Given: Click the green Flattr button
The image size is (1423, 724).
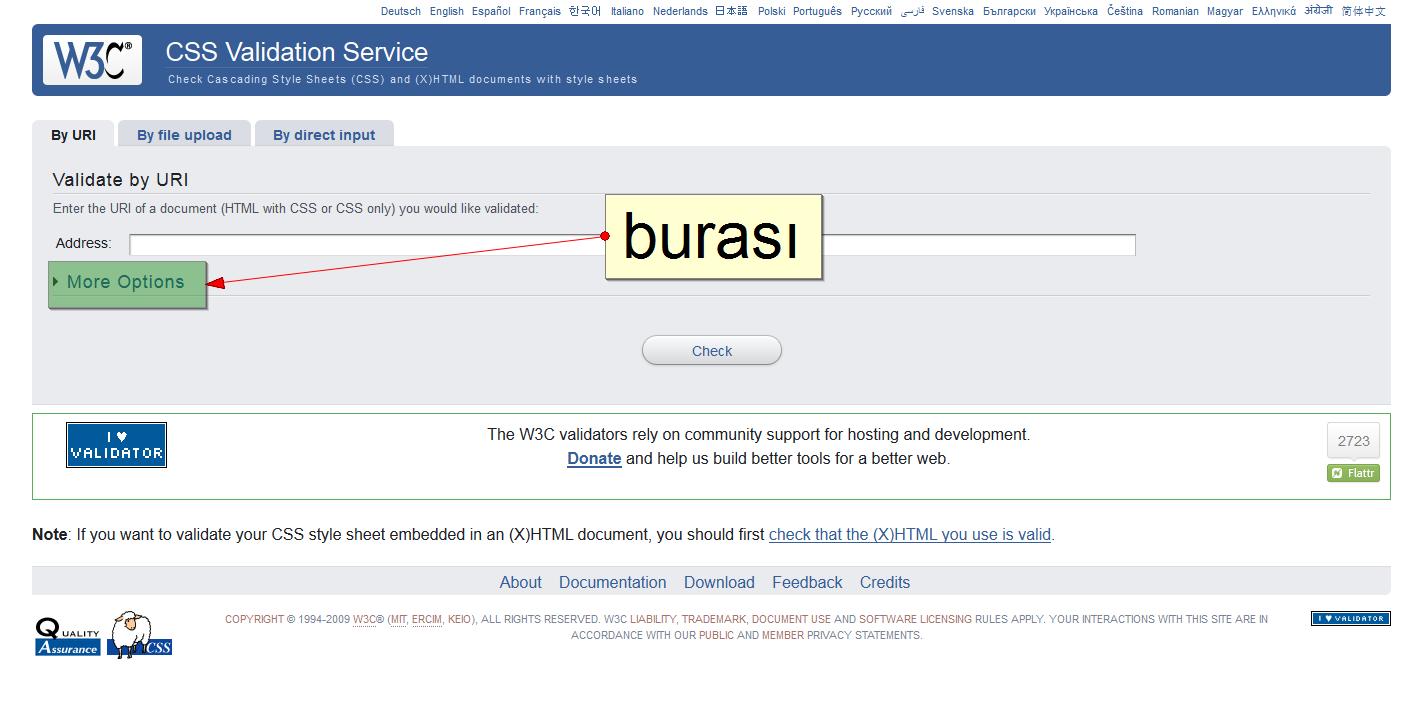Looking at the screenshot, I should 1353,473.
